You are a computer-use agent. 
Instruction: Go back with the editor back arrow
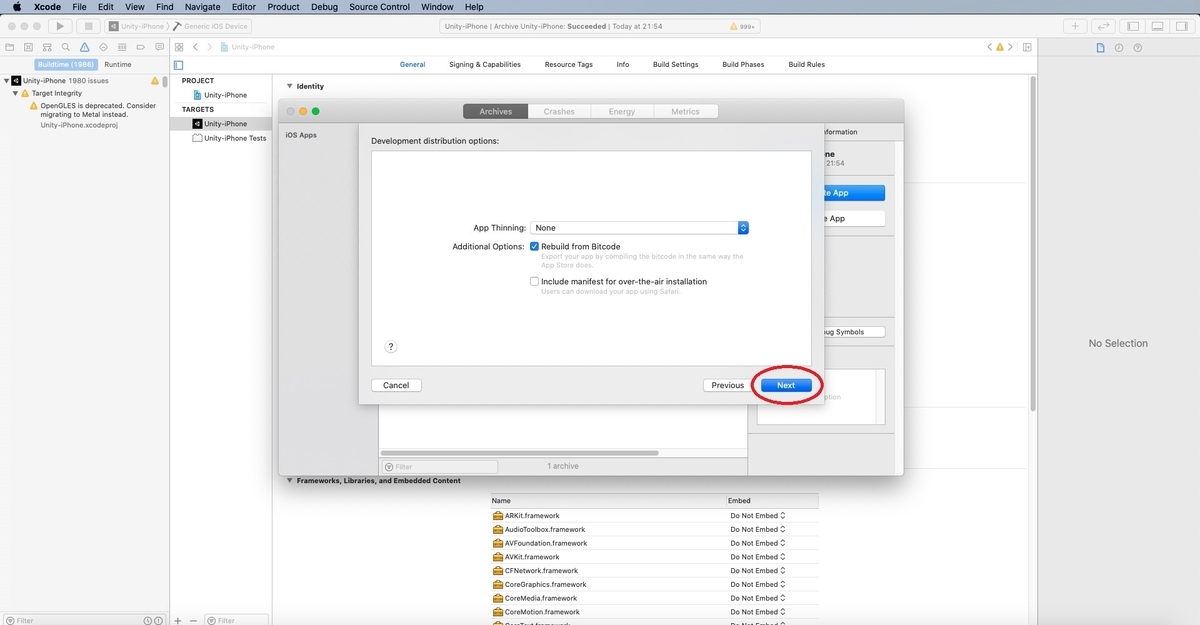click(196, 47)
